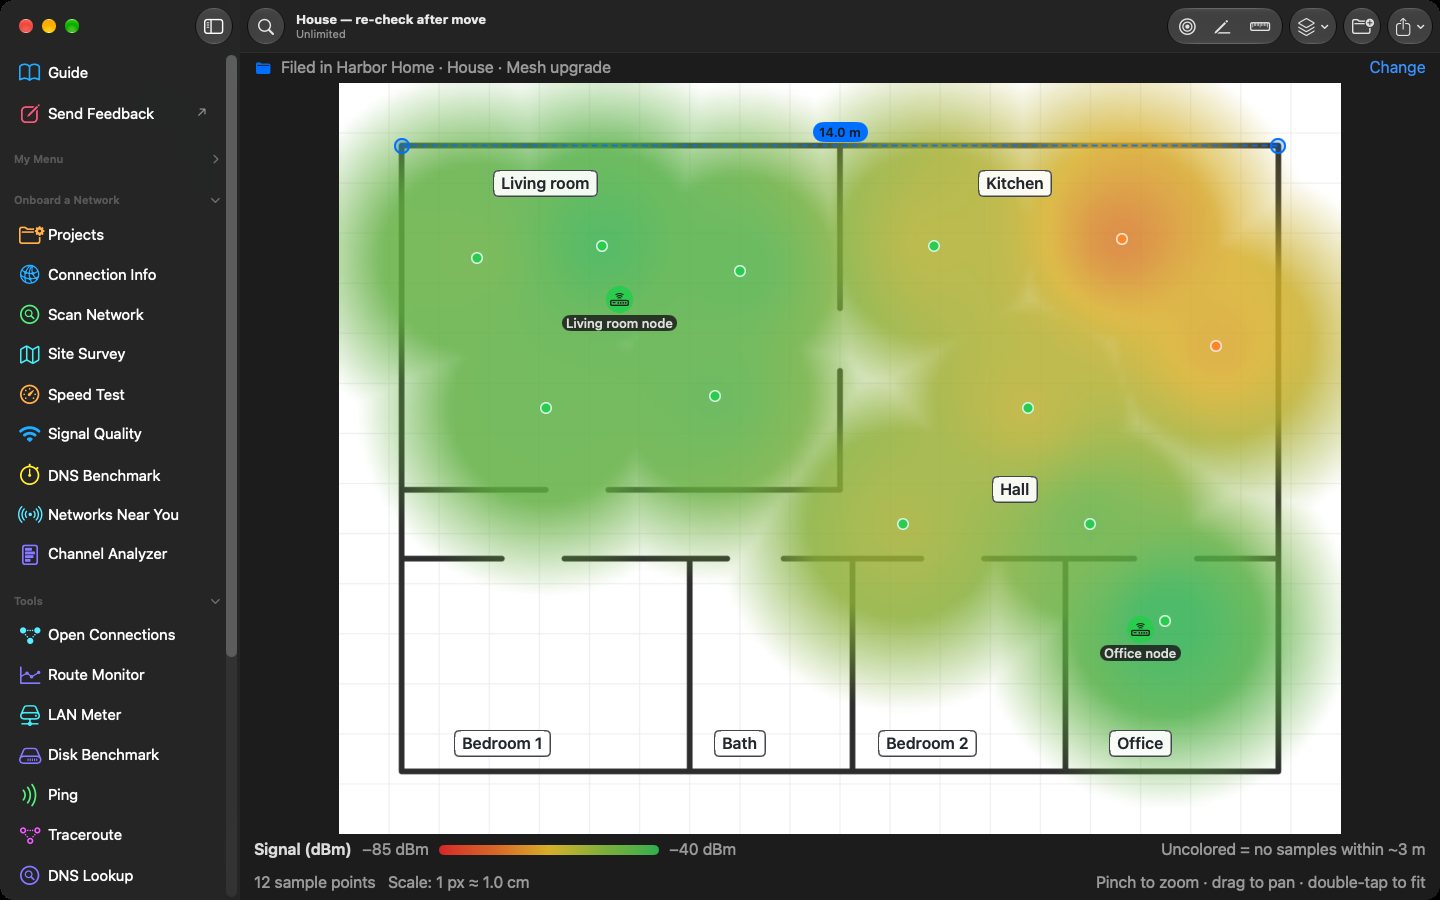This screenshot has width=1440, height=900.
Task: Click the Traceroute icon
Action: pos(30,835)
